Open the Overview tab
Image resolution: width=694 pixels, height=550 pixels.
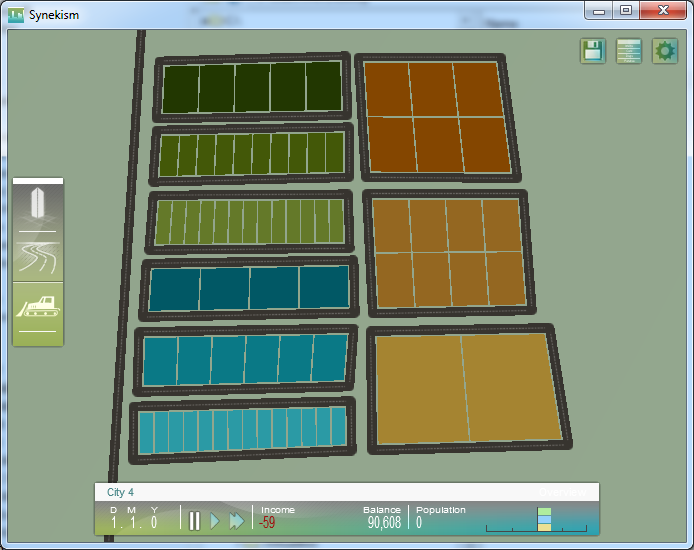coord(563,492)
